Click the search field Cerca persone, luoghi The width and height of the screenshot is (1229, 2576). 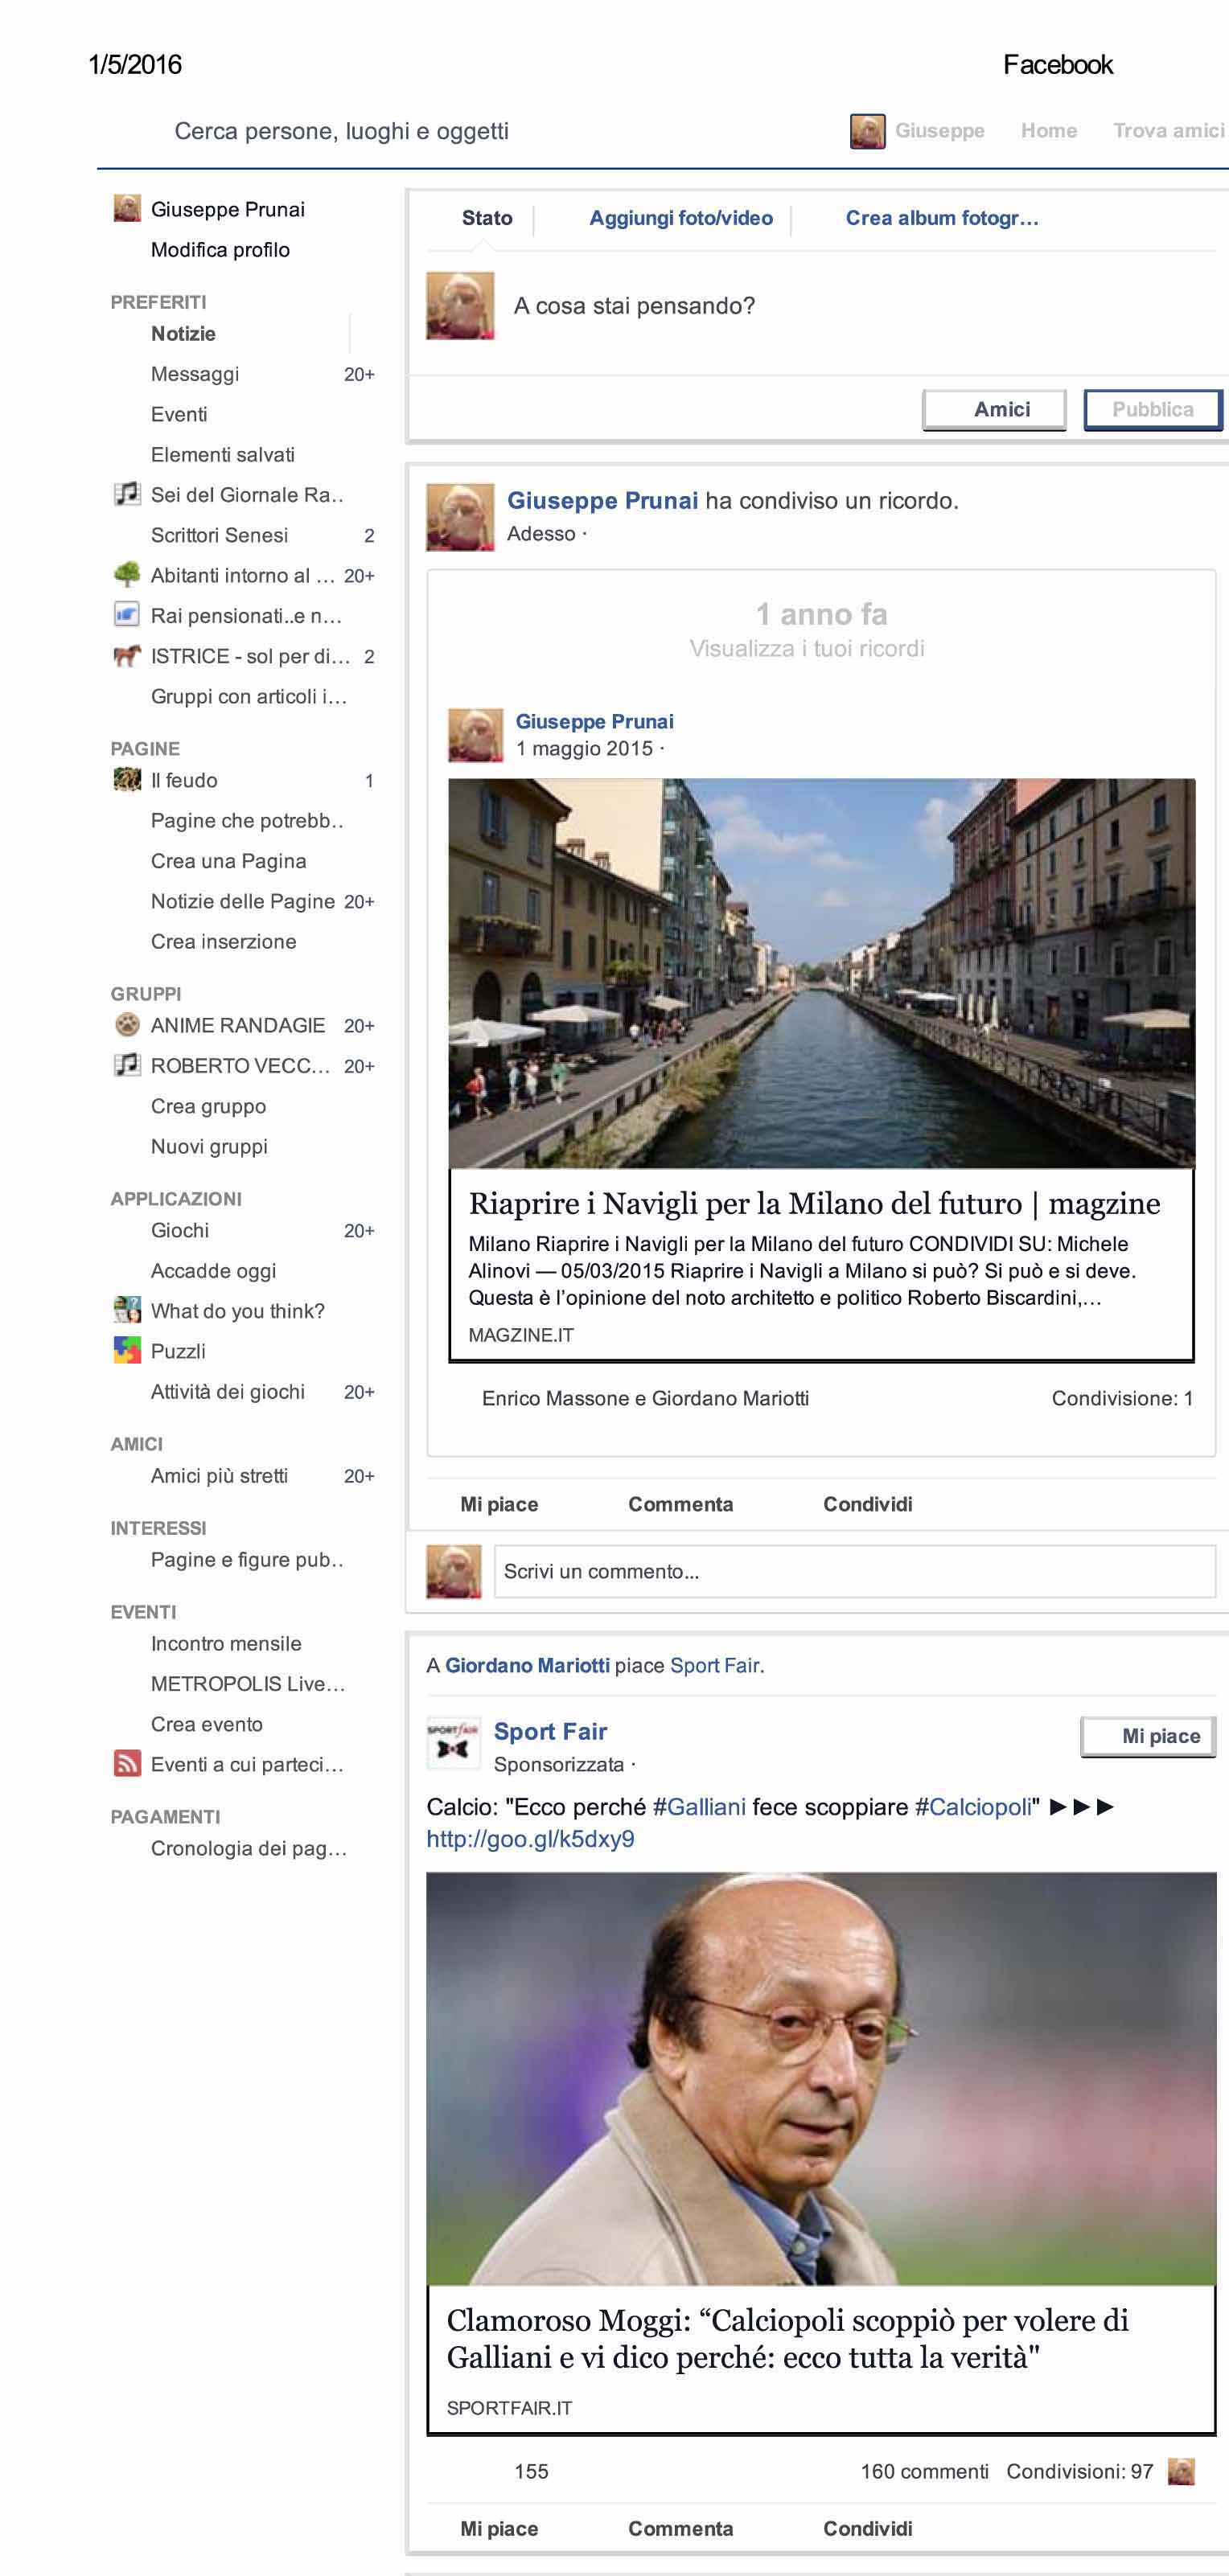click(x=342, y=131)
